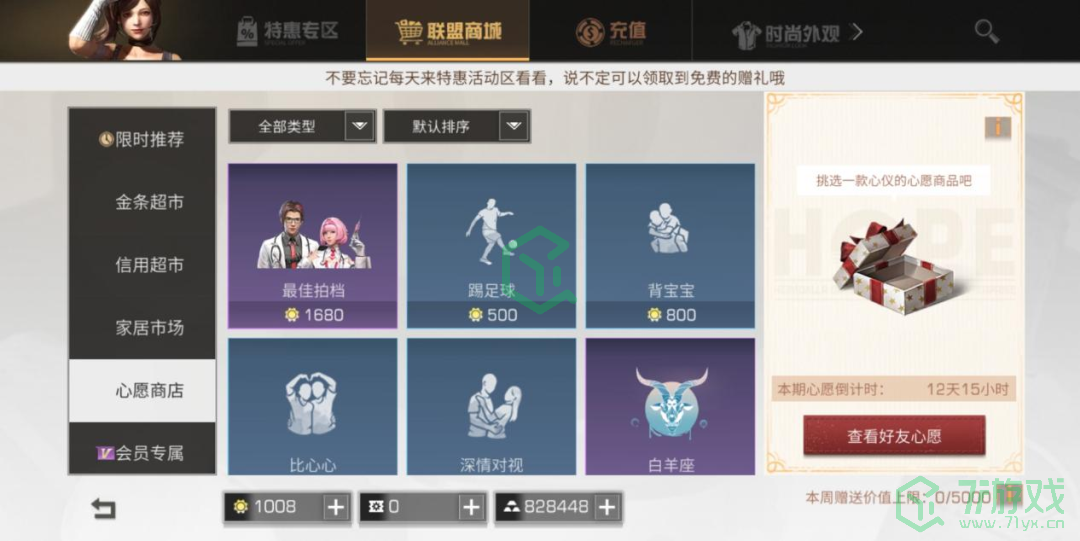The image size is (1080, 541).
Task: Select the 踢足球 action item
Action: point(491,246)
